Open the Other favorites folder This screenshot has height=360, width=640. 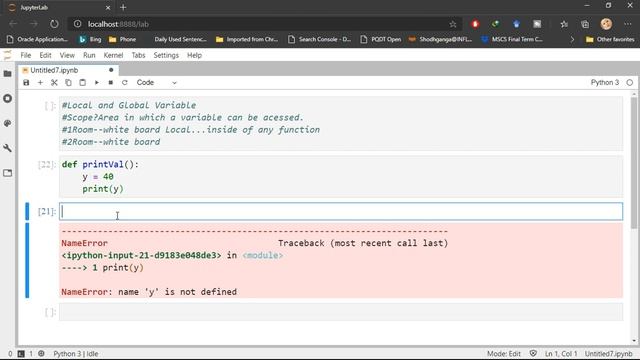tap(610, 39)
